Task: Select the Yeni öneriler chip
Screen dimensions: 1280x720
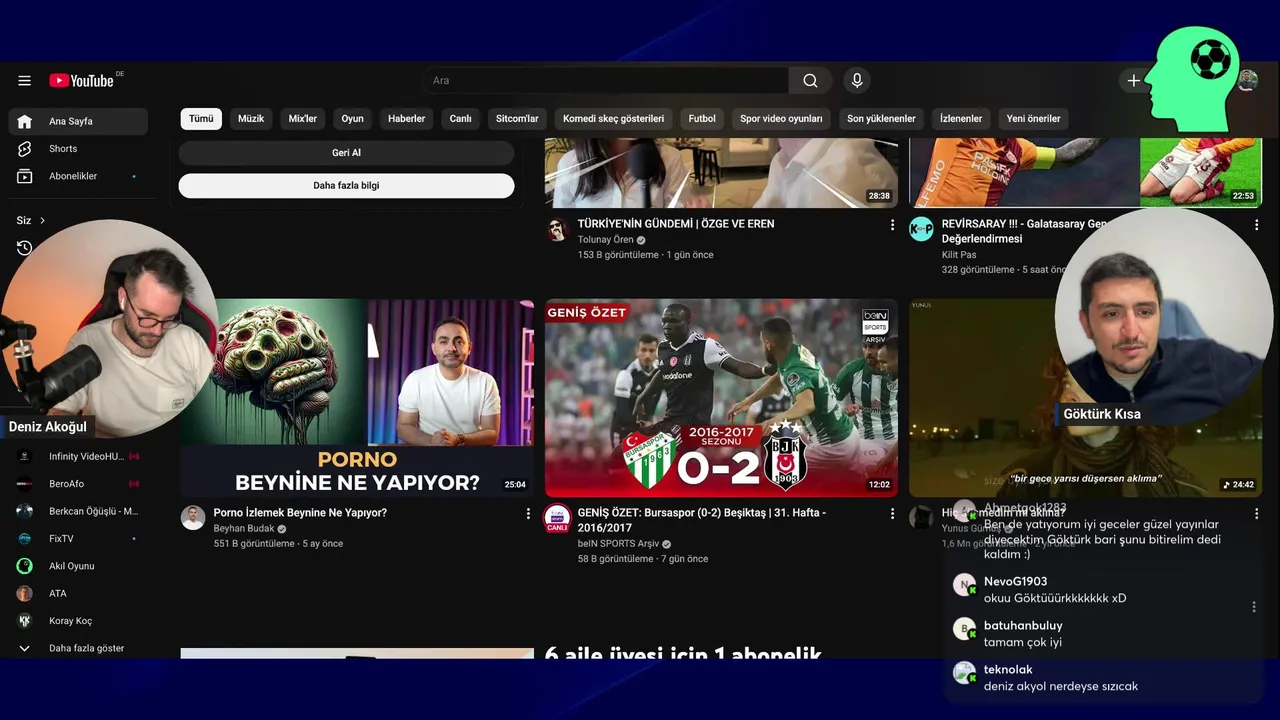Action: (x=1033, y=119)
